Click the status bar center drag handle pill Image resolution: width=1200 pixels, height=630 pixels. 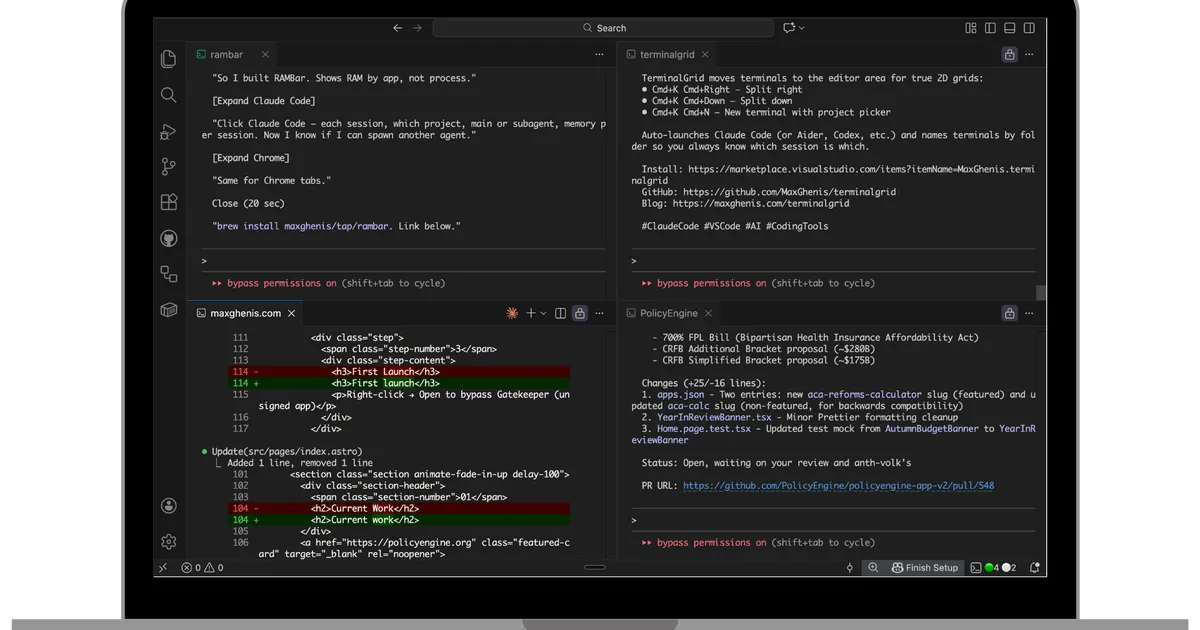(x=595, y=568)
